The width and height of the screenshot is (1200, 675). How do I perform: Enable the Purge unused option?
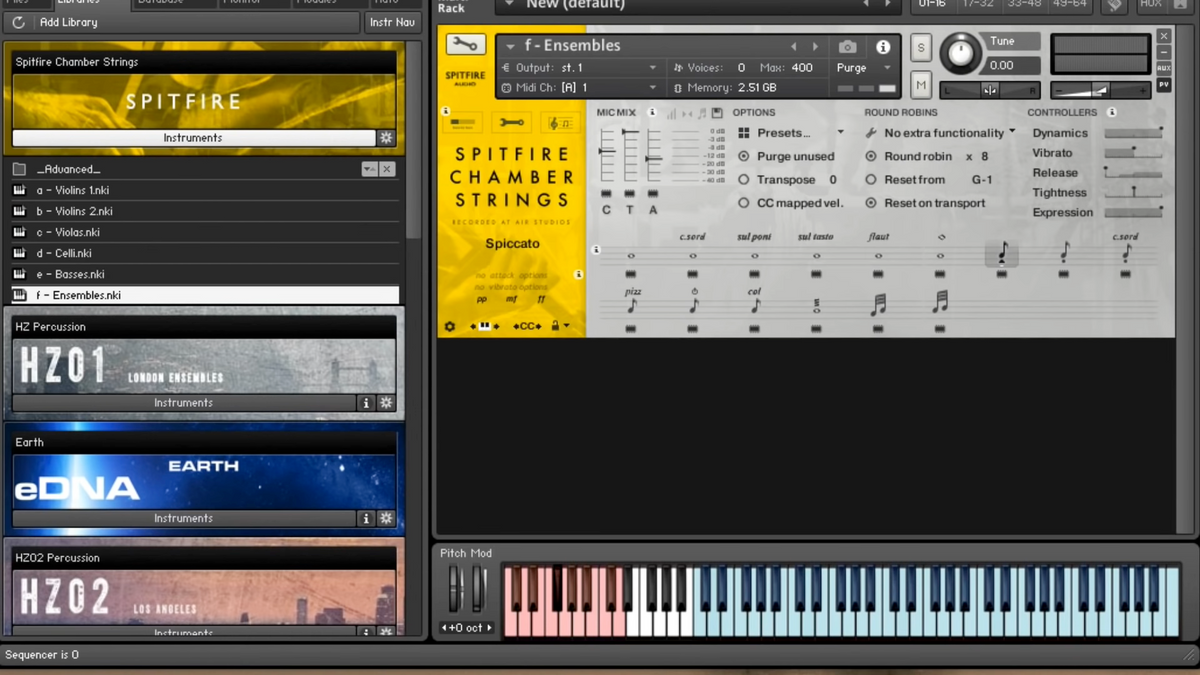click(744, 156)
